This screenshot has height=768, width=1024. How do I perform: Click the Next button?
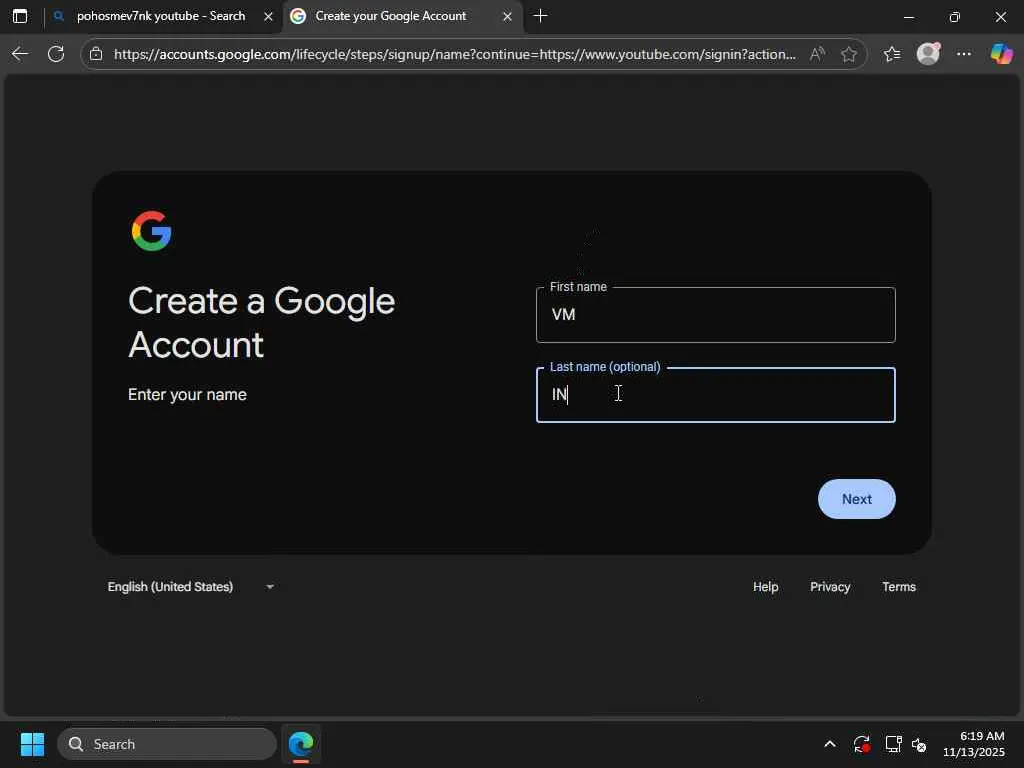(856, 499)
